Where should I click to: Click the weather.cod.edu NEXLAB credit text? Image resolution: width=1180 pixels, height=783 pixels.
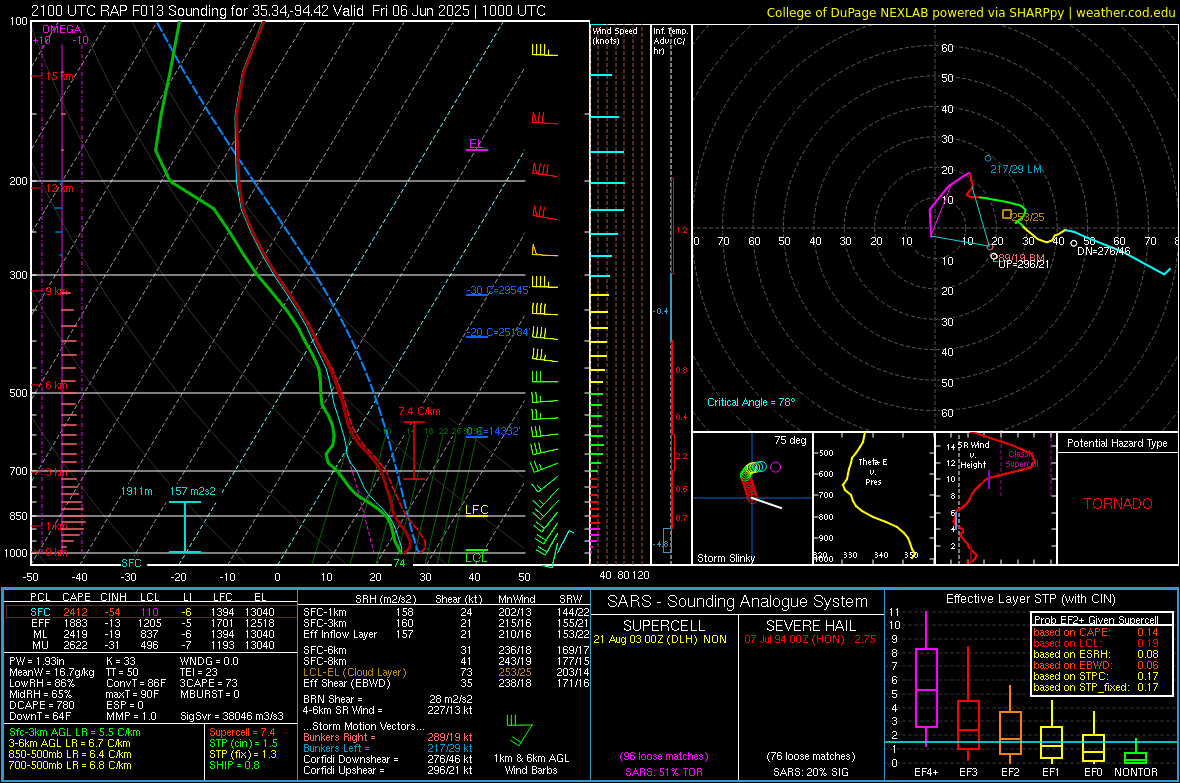(x=970, y=12)
